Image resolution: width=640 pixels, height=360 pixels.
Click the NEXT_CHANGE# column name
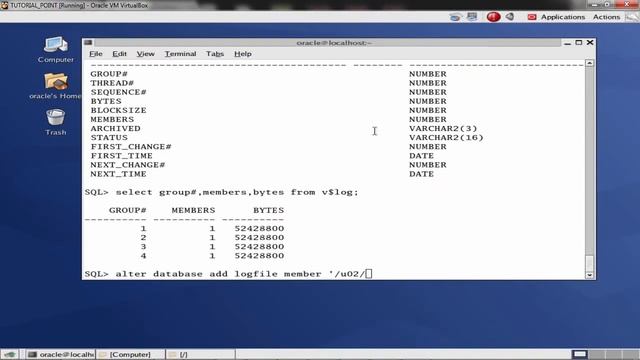point(128,165)
